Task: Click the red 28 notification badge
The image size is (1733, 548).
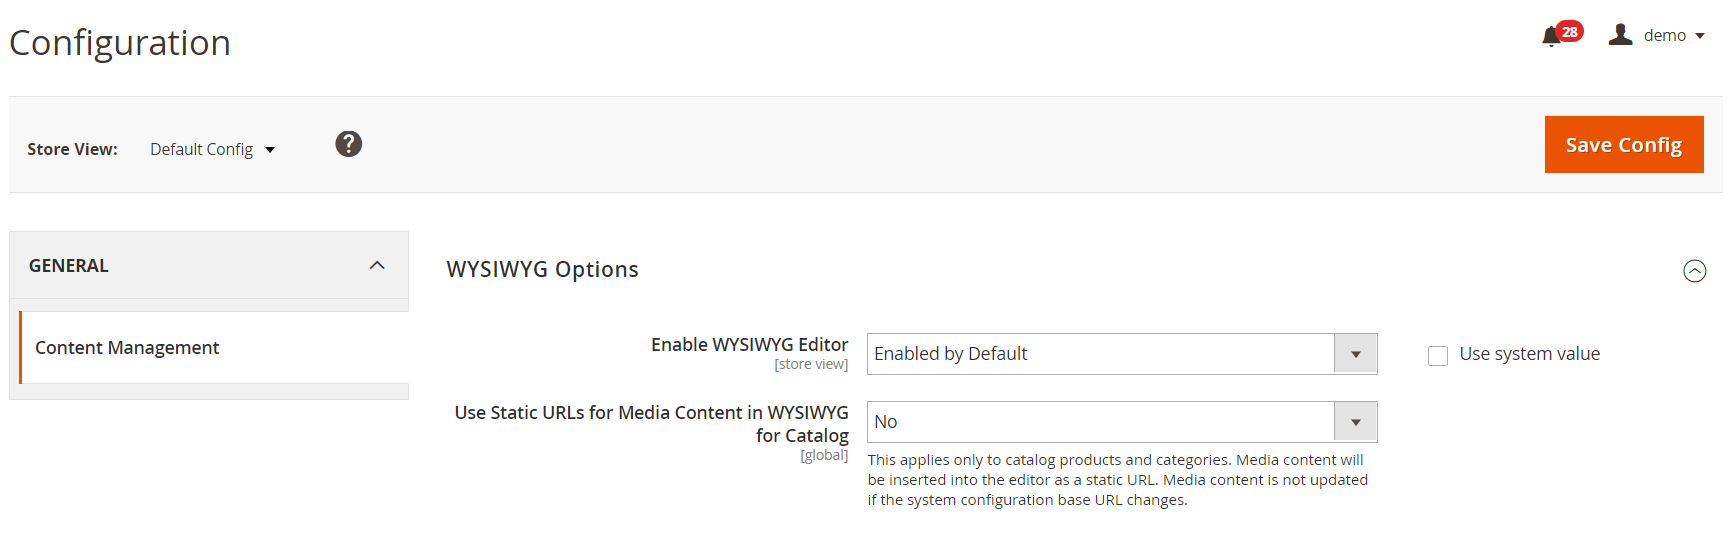Action: (1570, 31)
